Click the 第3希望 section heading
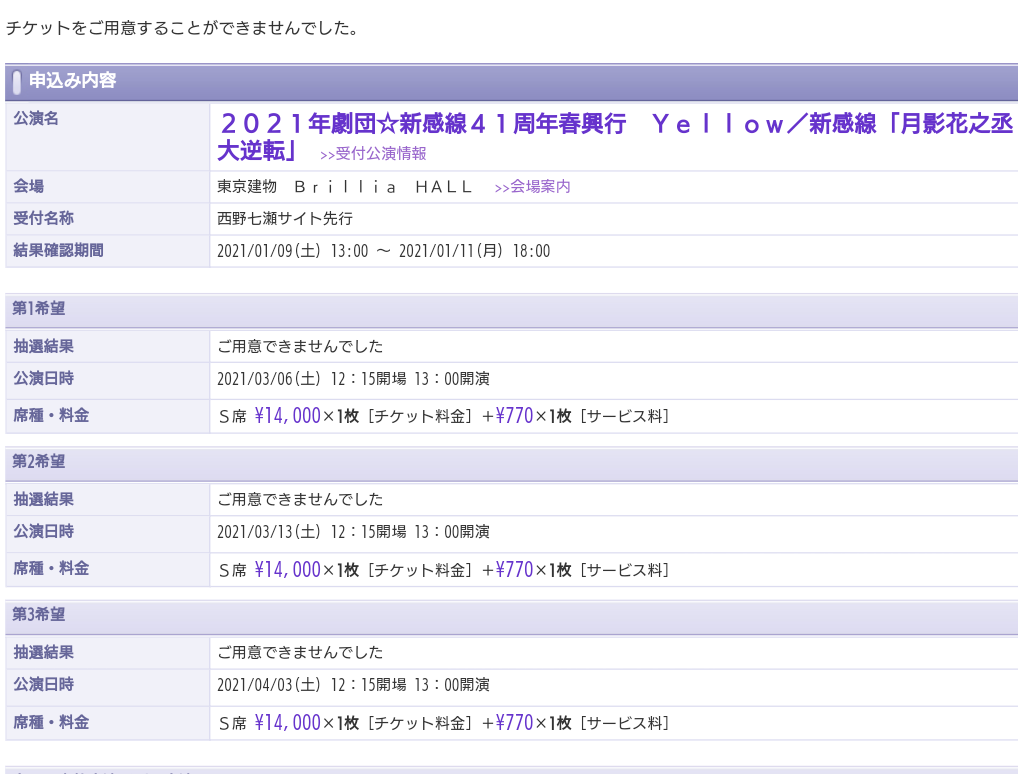The width and height of the screenshot is (1018, 774). pos(39,614)
